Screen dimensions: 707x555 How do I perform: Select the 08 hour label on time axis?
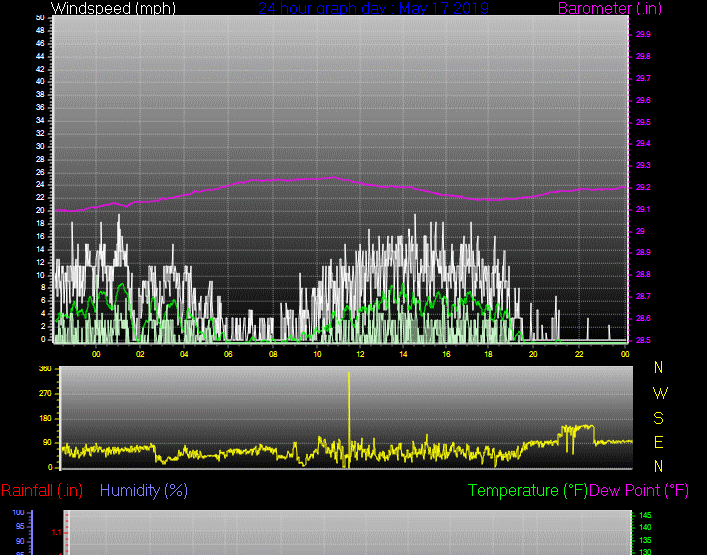coord(273,354)
